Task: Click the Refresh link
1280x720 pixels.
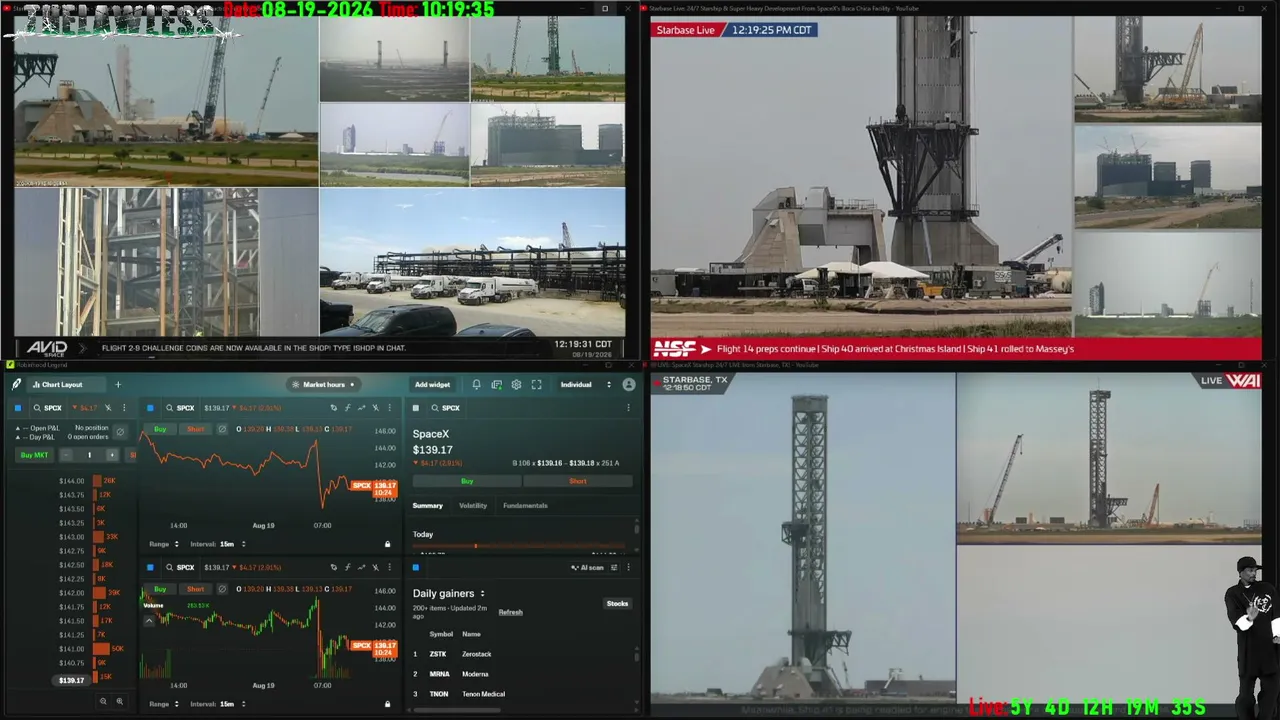Action: coord(510,612)
